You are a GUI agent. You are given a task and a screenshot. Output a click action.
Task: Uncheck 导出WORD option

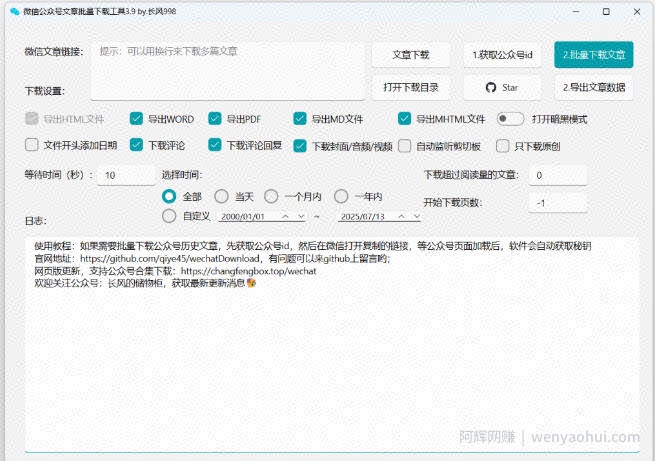click(x=137, y=119)
